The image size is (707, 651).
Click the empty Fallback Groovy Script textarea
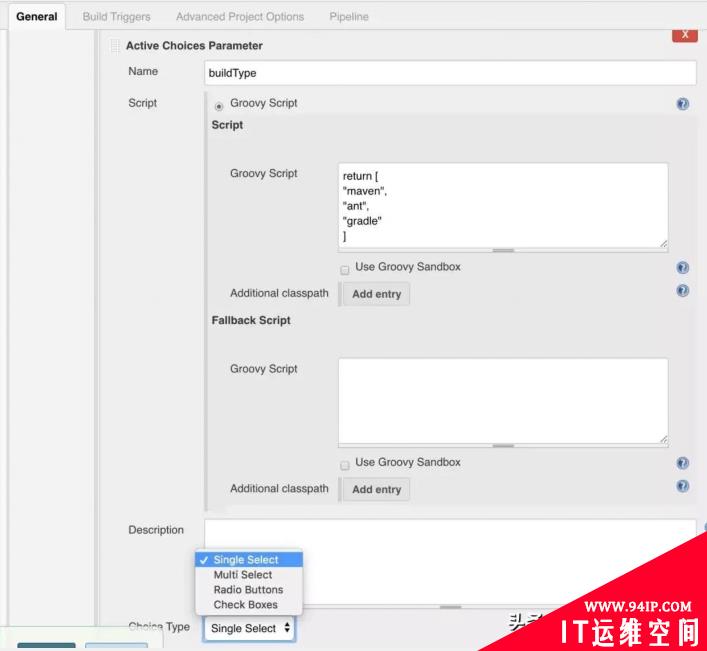503,401
